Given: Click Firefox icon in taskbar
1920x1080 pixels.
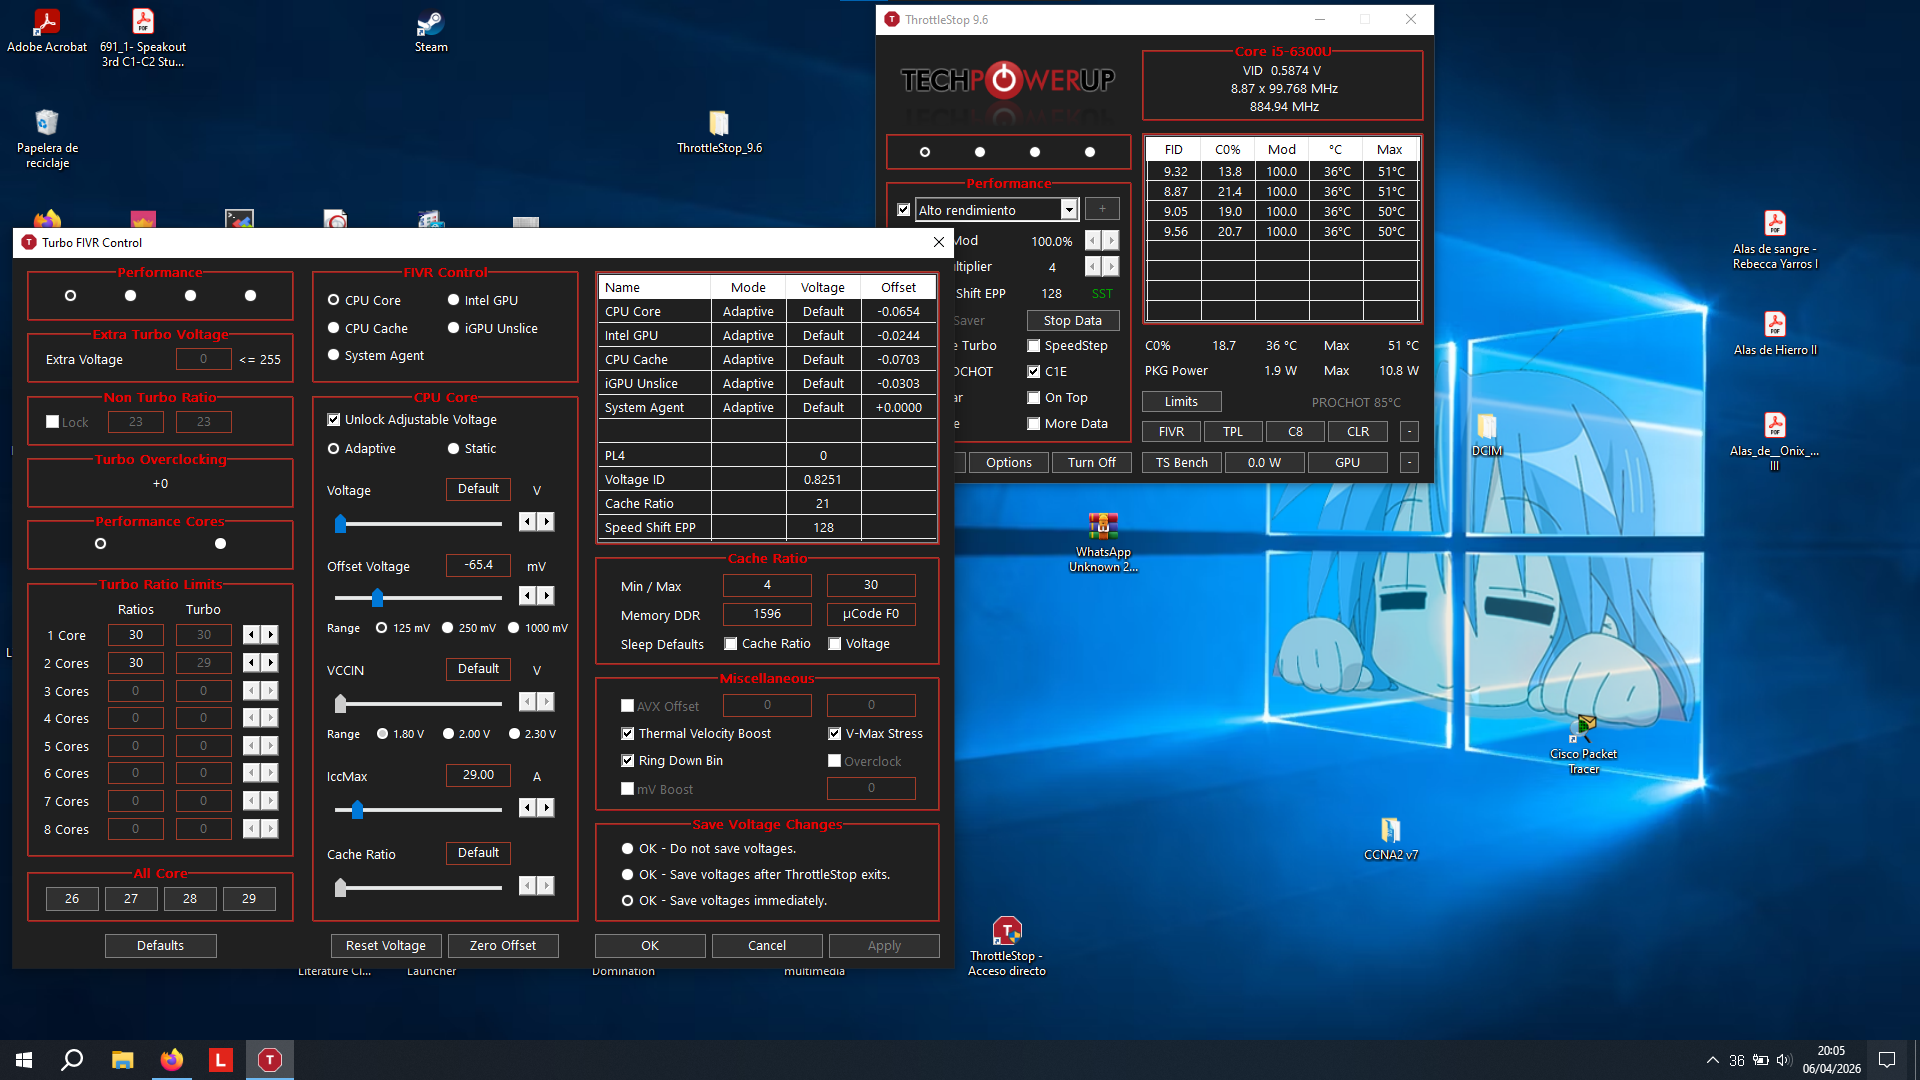Looking at the screenshot, I should (172, 1060).
